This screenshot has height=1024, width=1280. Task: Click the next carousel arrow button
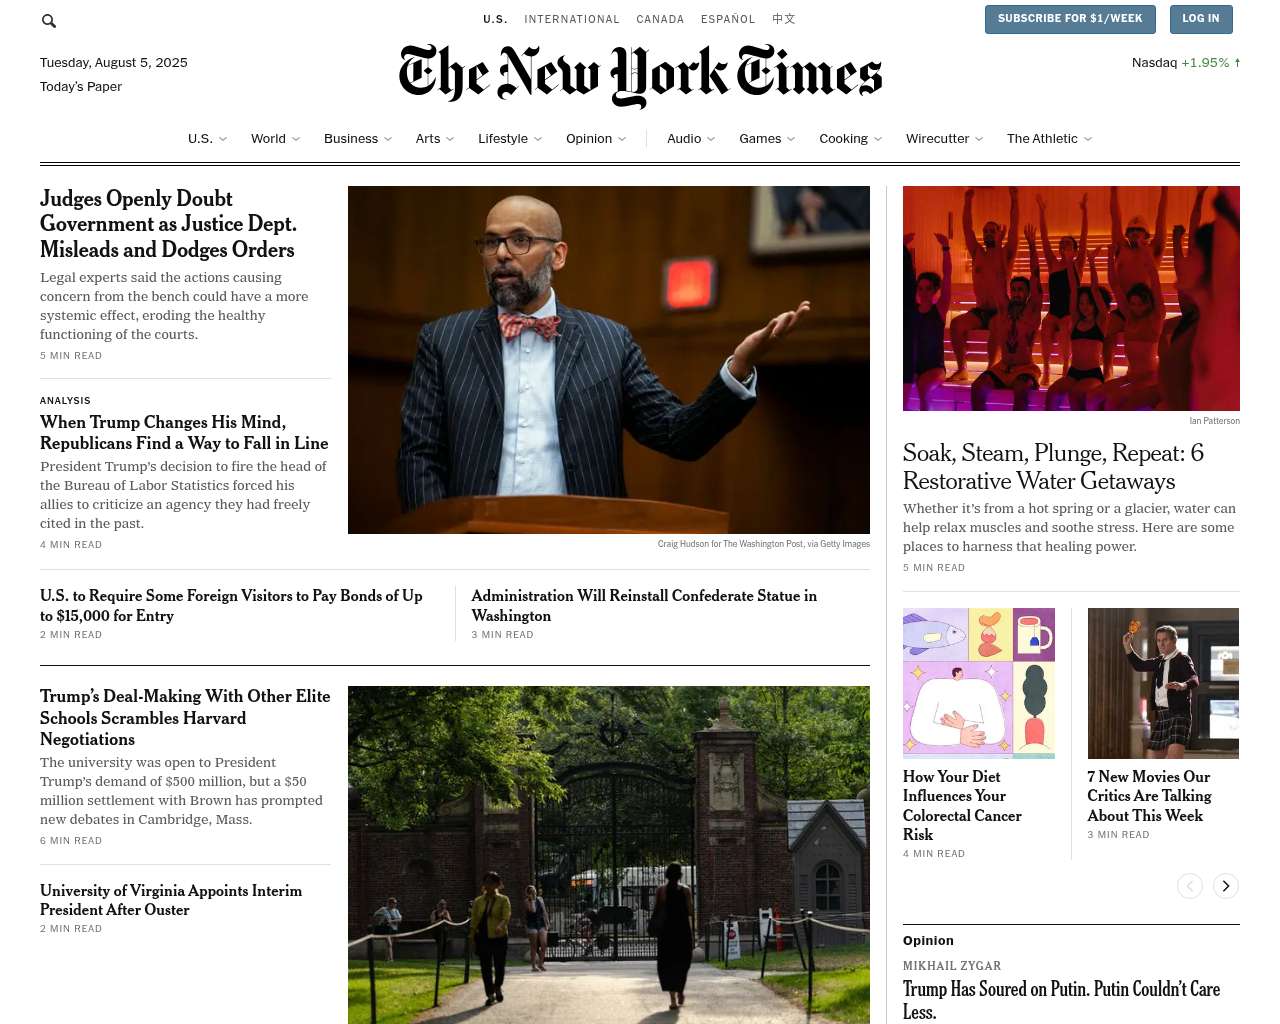tap(1226, 886)
